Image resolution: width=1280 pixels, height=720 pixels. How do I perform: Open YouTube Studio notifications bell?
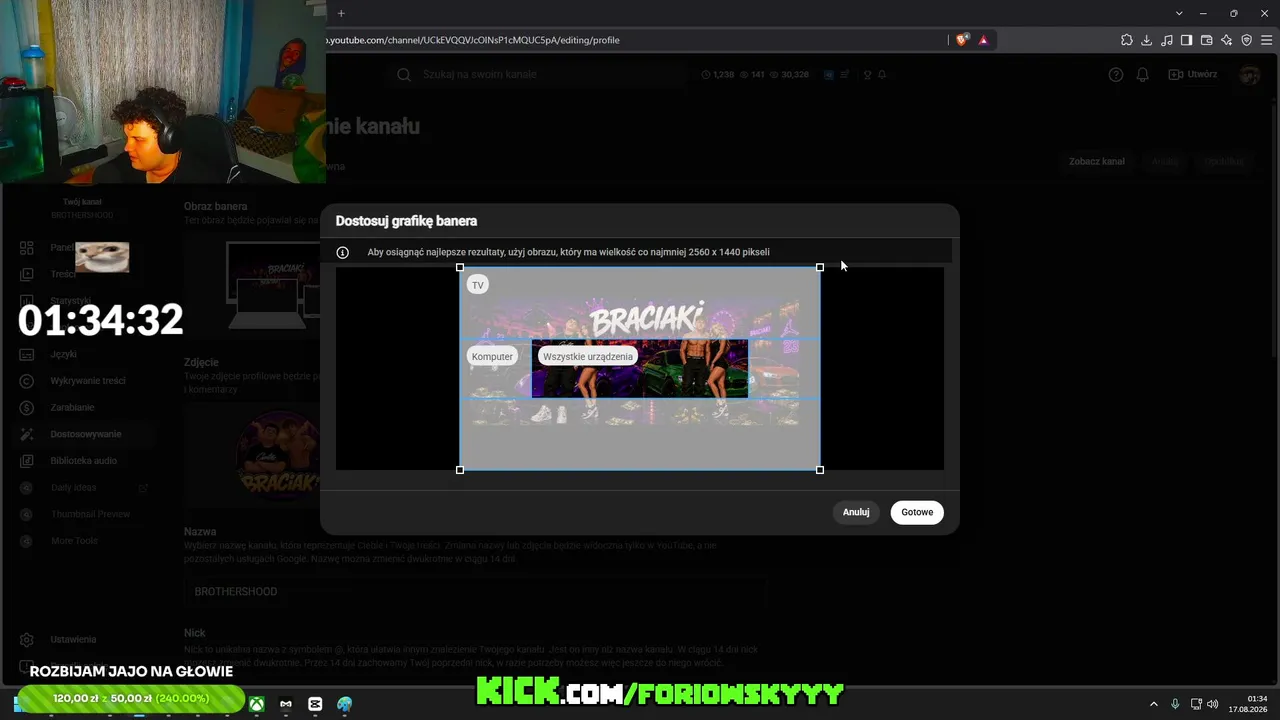click(1142, 74)
